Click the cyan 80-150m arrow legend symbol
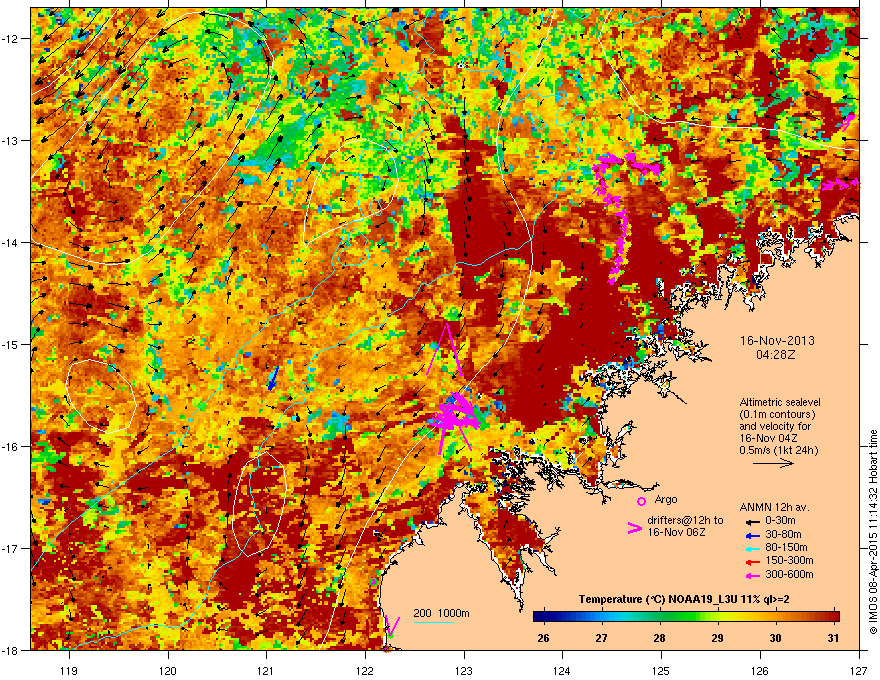The image size is (880, 680). [x=753, y=548]
